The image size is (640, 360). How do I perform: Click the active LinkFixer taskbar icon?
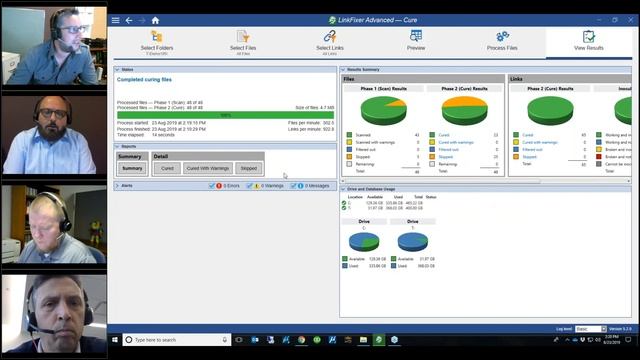[x=379, y=340]
